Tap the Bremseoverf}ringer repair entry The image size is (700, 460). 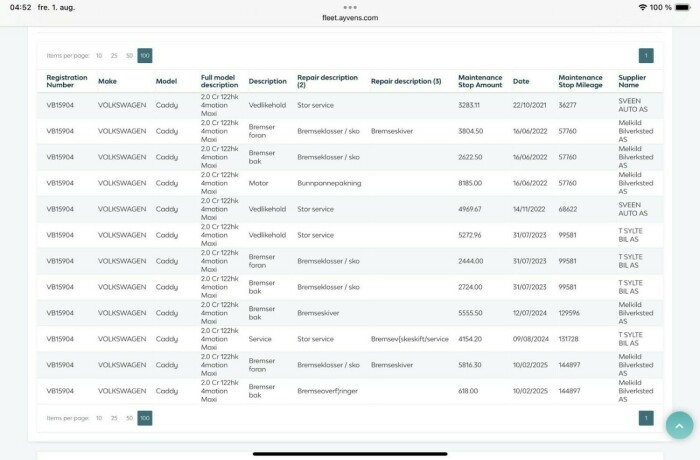click(328, 391)
